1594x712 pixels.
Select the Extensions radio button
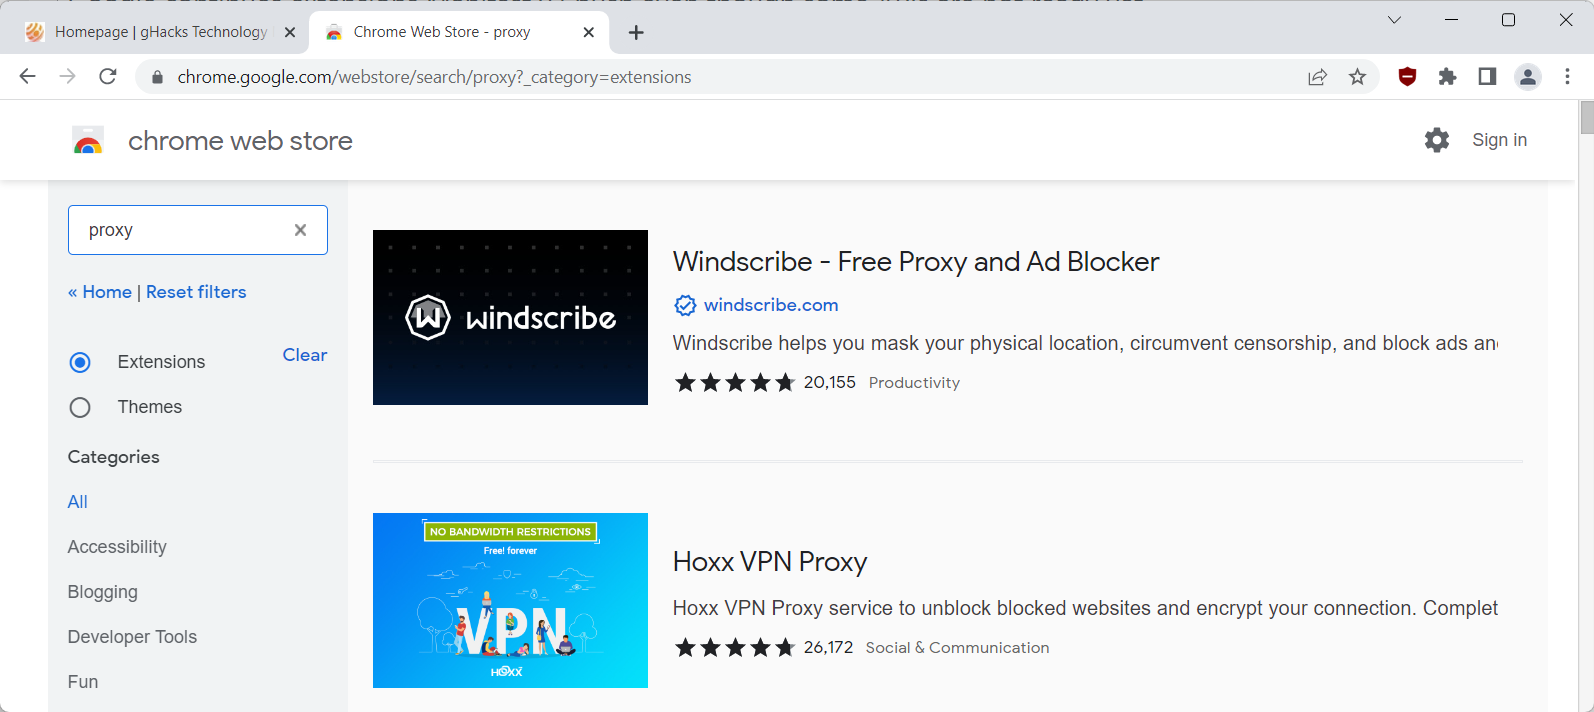80,362
